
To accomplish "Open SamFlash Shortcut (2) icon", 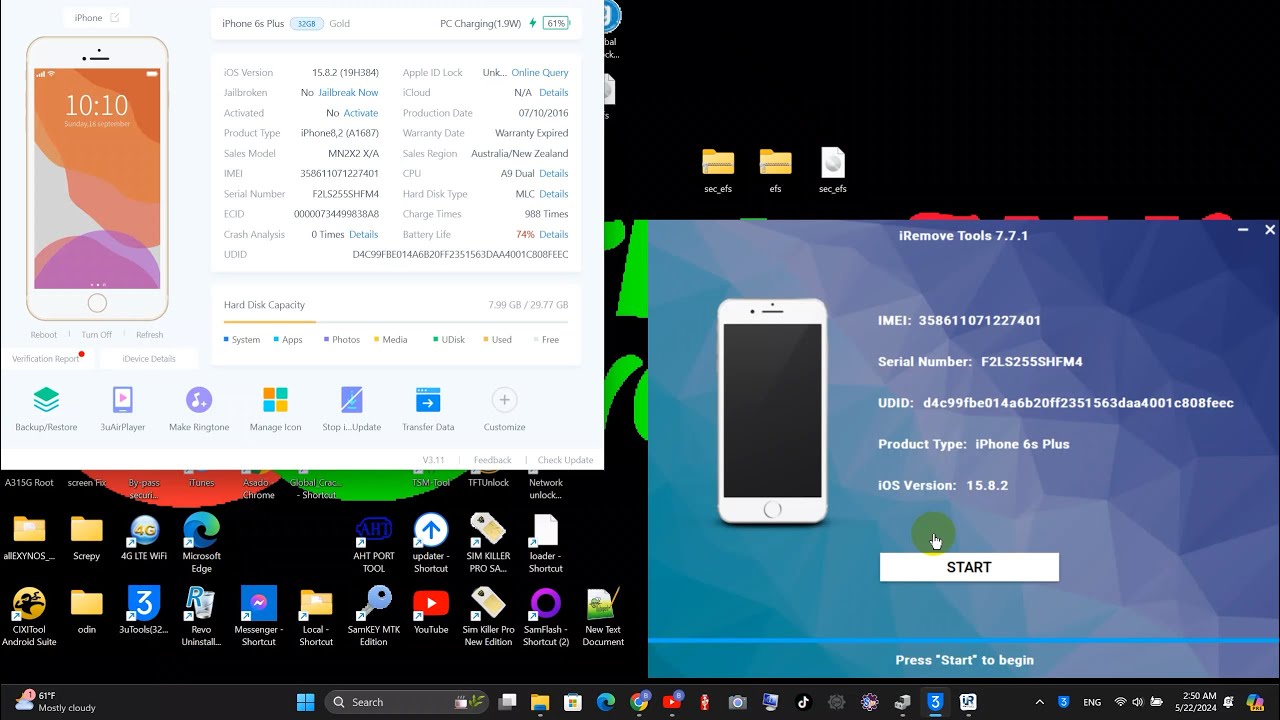I will point(545,617).
